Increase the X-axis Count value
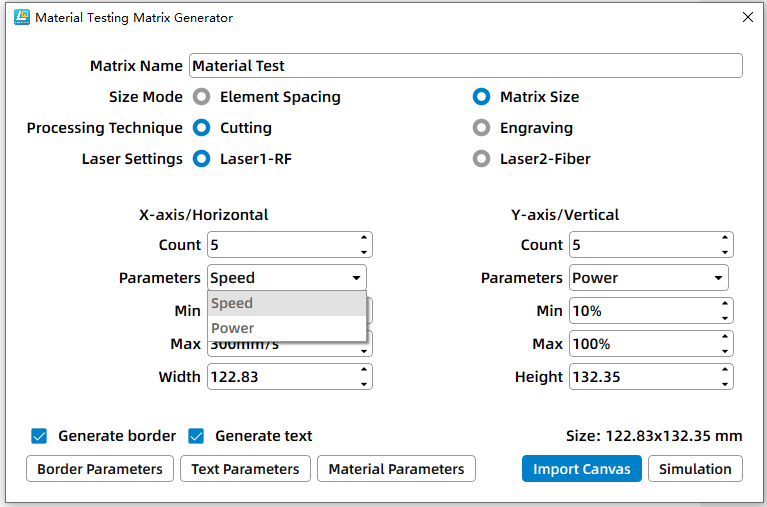The image size is (767, 507). [x=364, y=239]
